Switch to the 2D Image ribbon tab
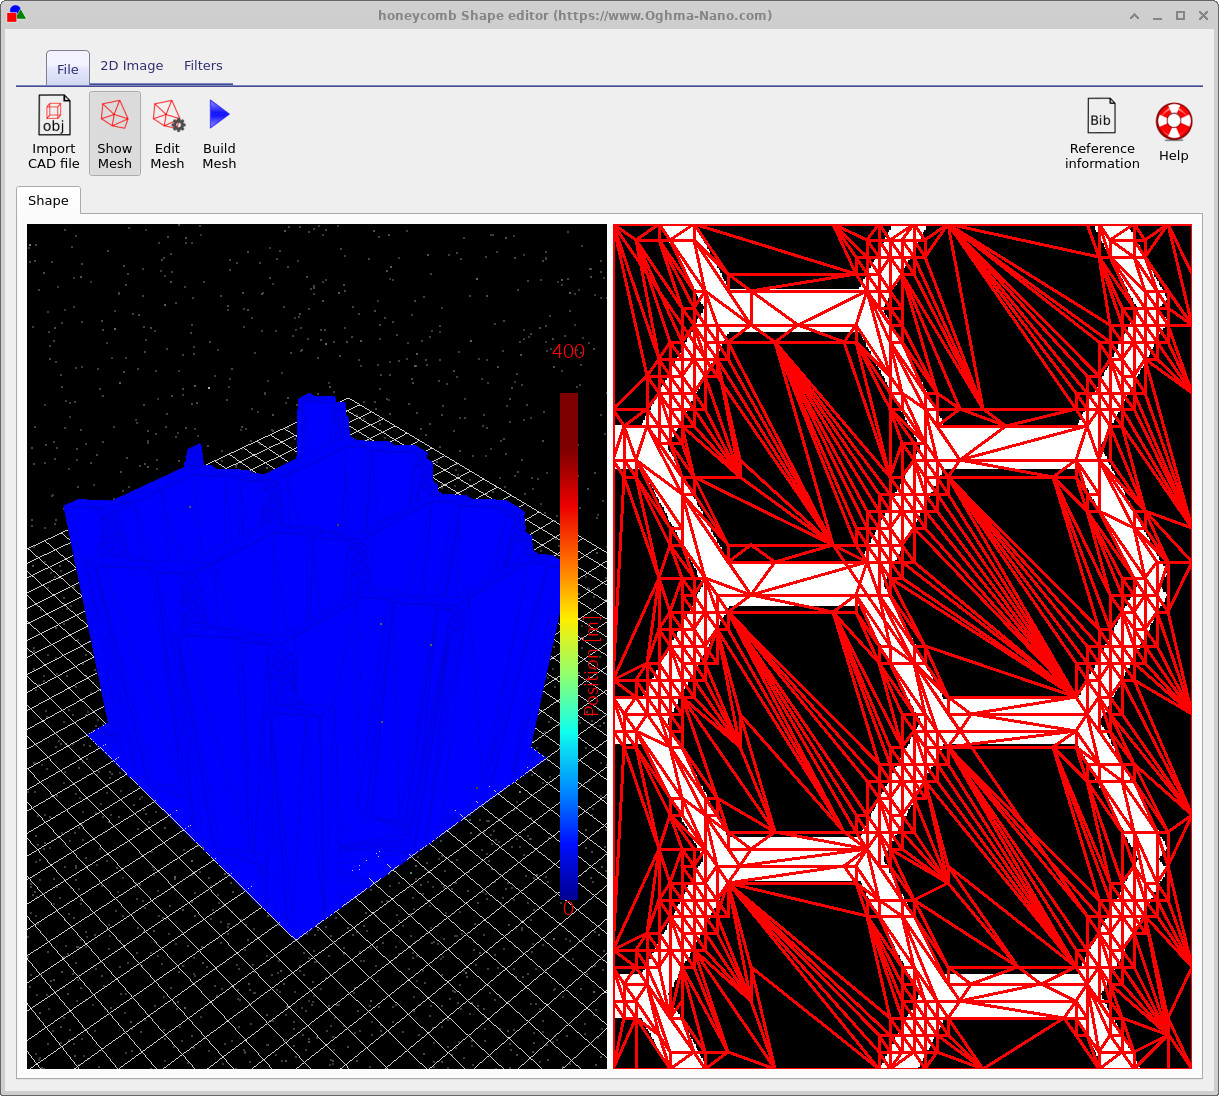 pos(131,65)
